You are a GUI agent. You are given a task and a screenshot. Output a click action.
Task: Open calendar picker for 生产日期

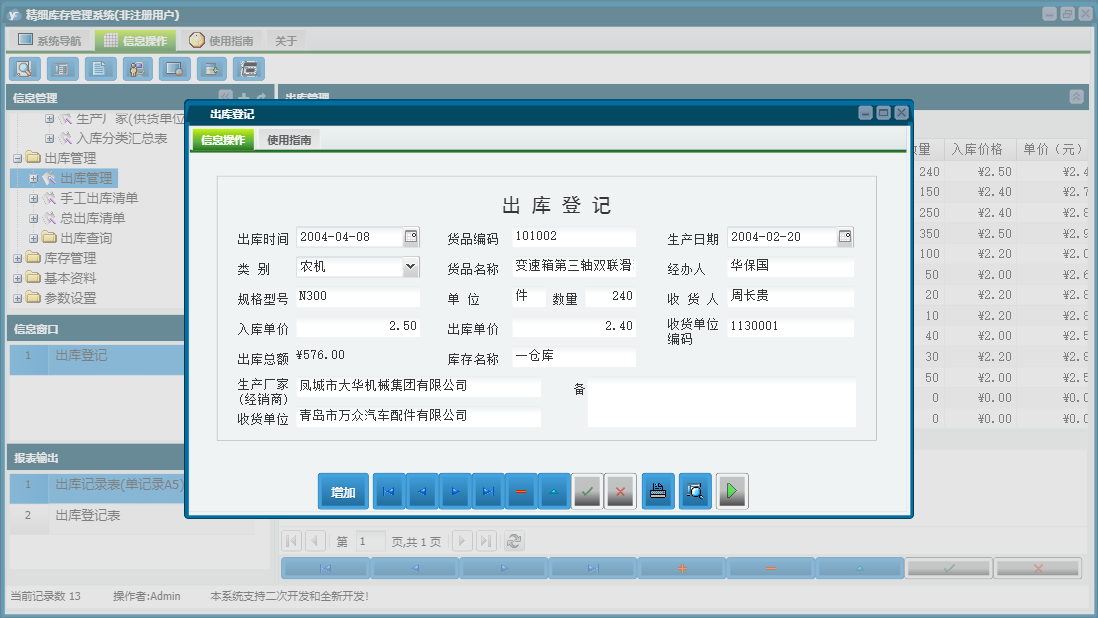[845, 237]
